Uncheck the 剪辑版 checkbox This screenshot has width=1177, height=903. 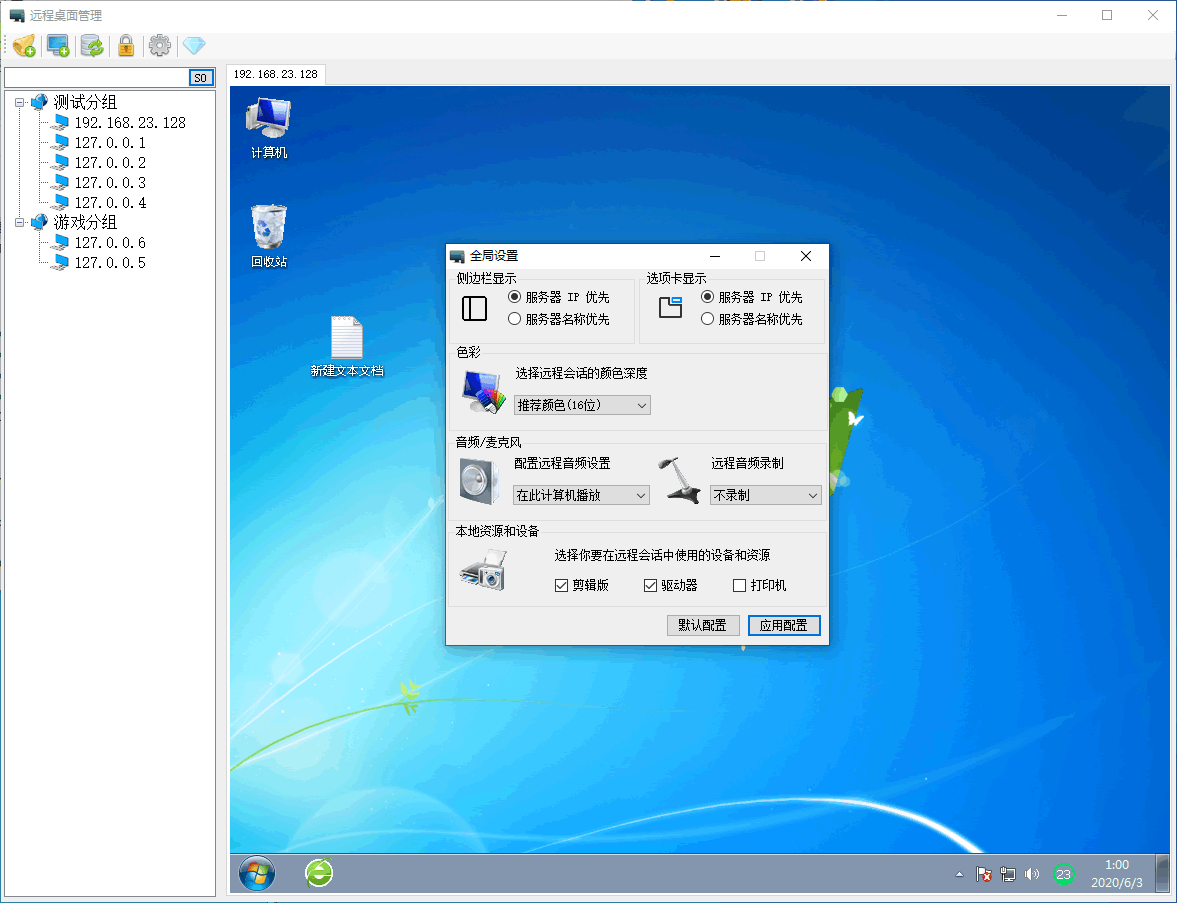561,585
